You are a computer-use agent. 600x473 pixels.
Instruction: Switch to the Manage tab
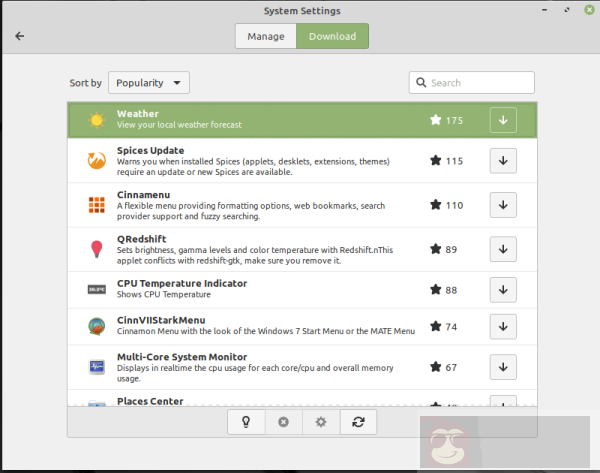pos(266,36)
